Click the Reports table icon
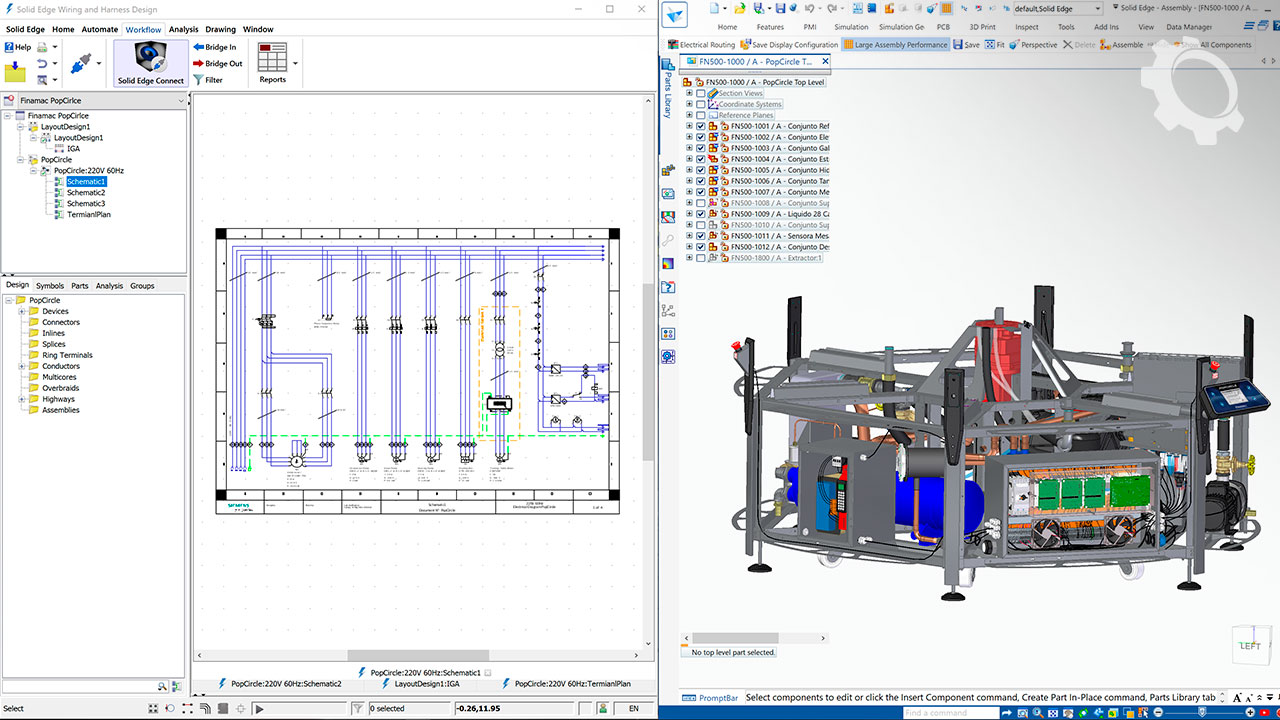 (272, 57)
